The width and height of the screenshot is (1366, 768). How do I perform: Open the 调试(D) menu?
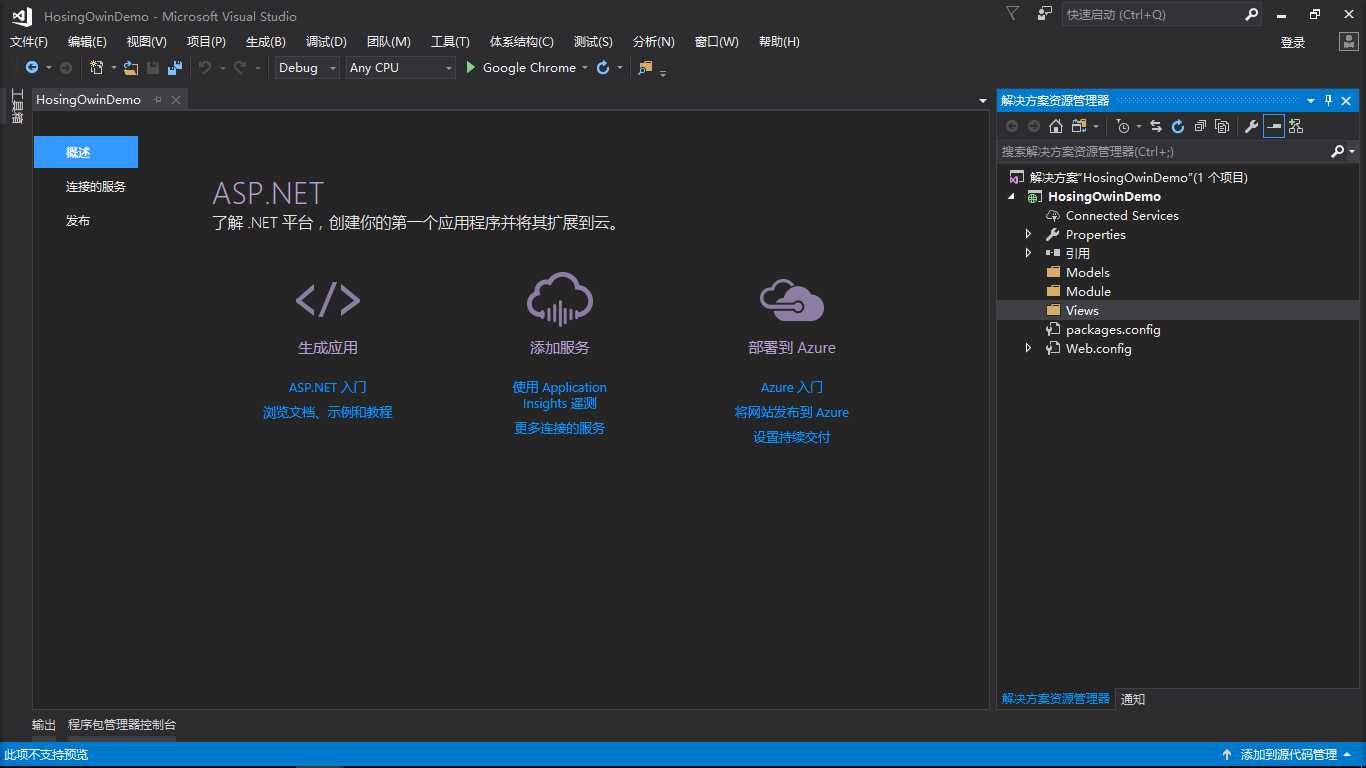326,42
